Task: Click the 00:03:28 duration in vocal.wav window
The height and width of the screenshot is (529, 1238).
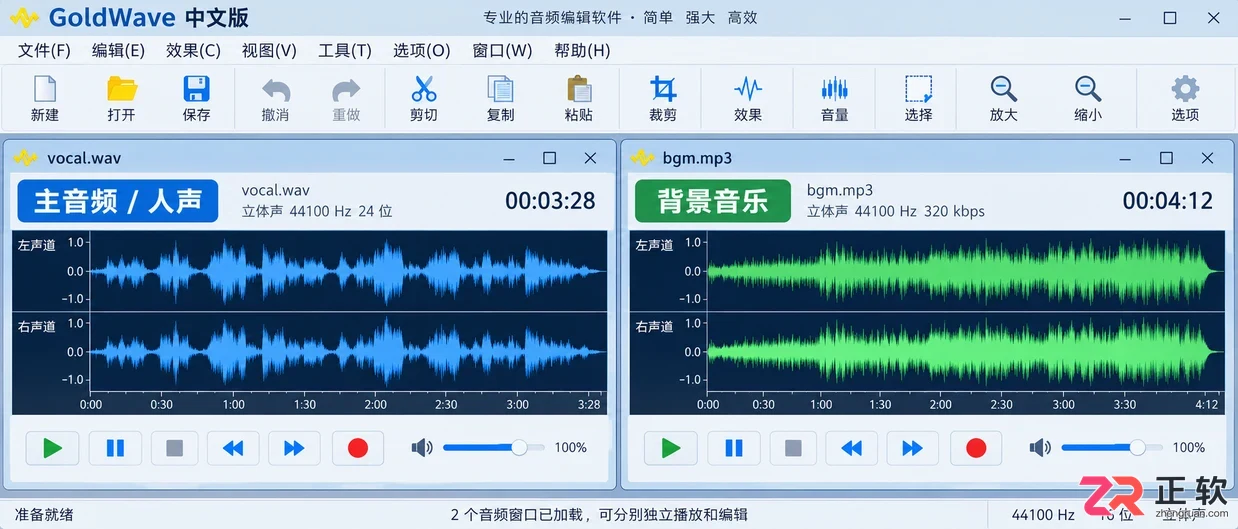Action: coord(550,201)
